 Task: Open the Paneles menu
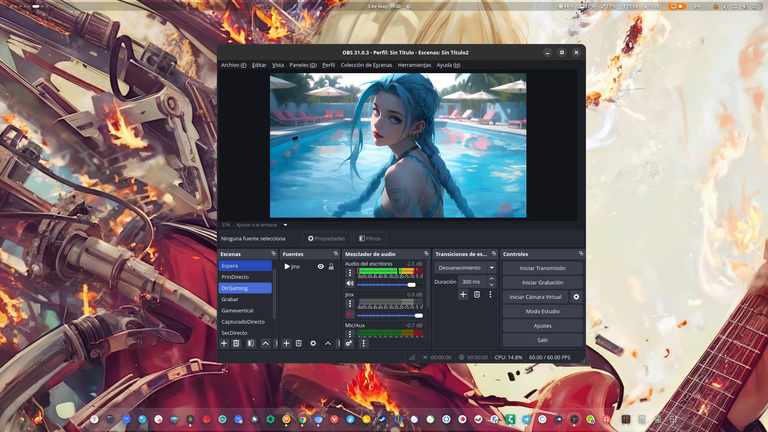(303, 65)
